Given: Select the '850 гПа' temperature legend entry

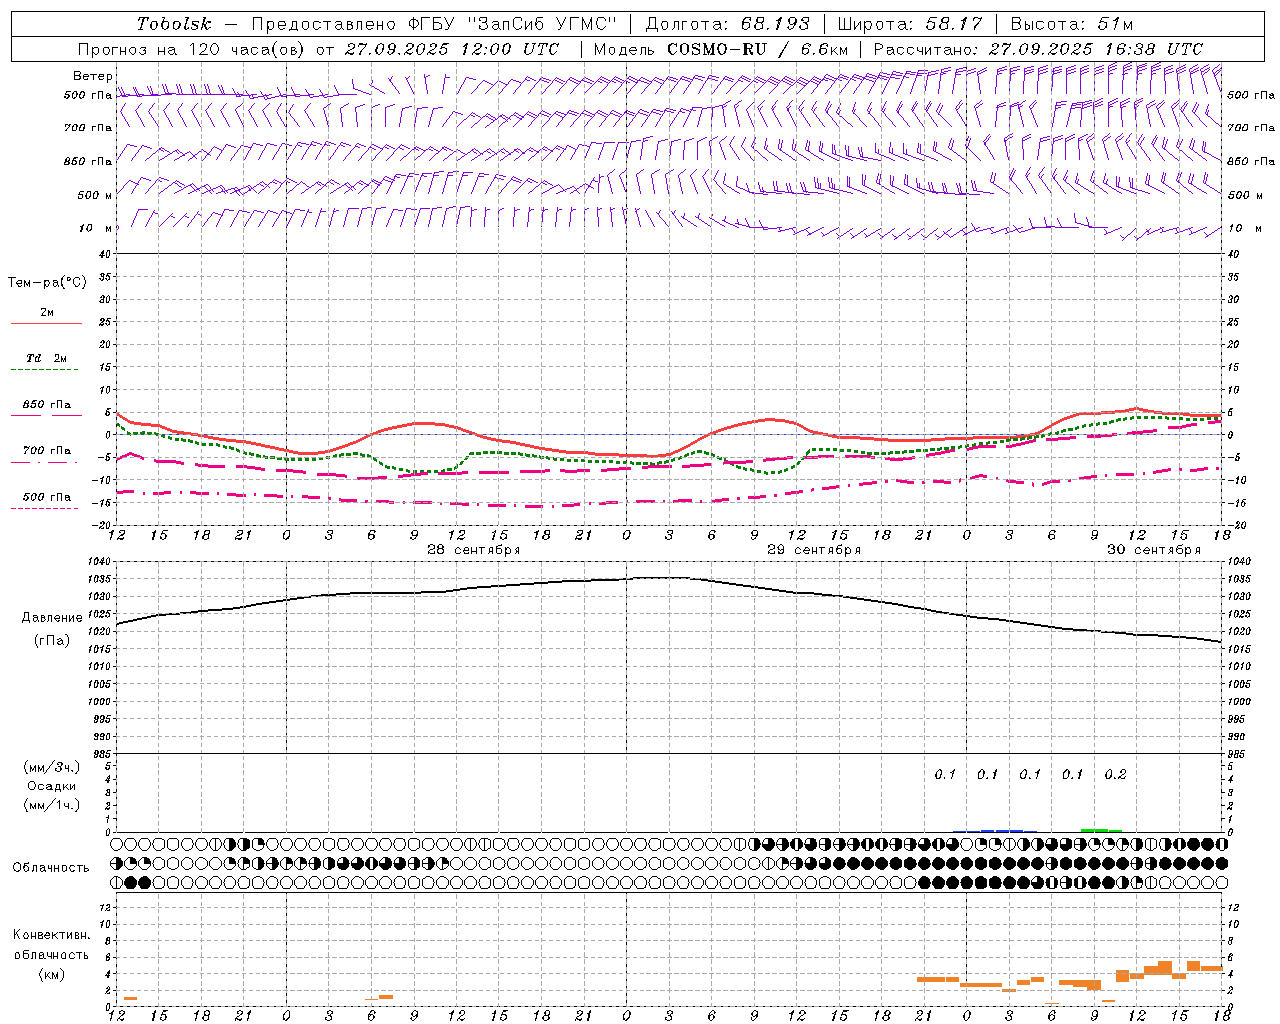Looking at the screenshot, I should (46, 405).
